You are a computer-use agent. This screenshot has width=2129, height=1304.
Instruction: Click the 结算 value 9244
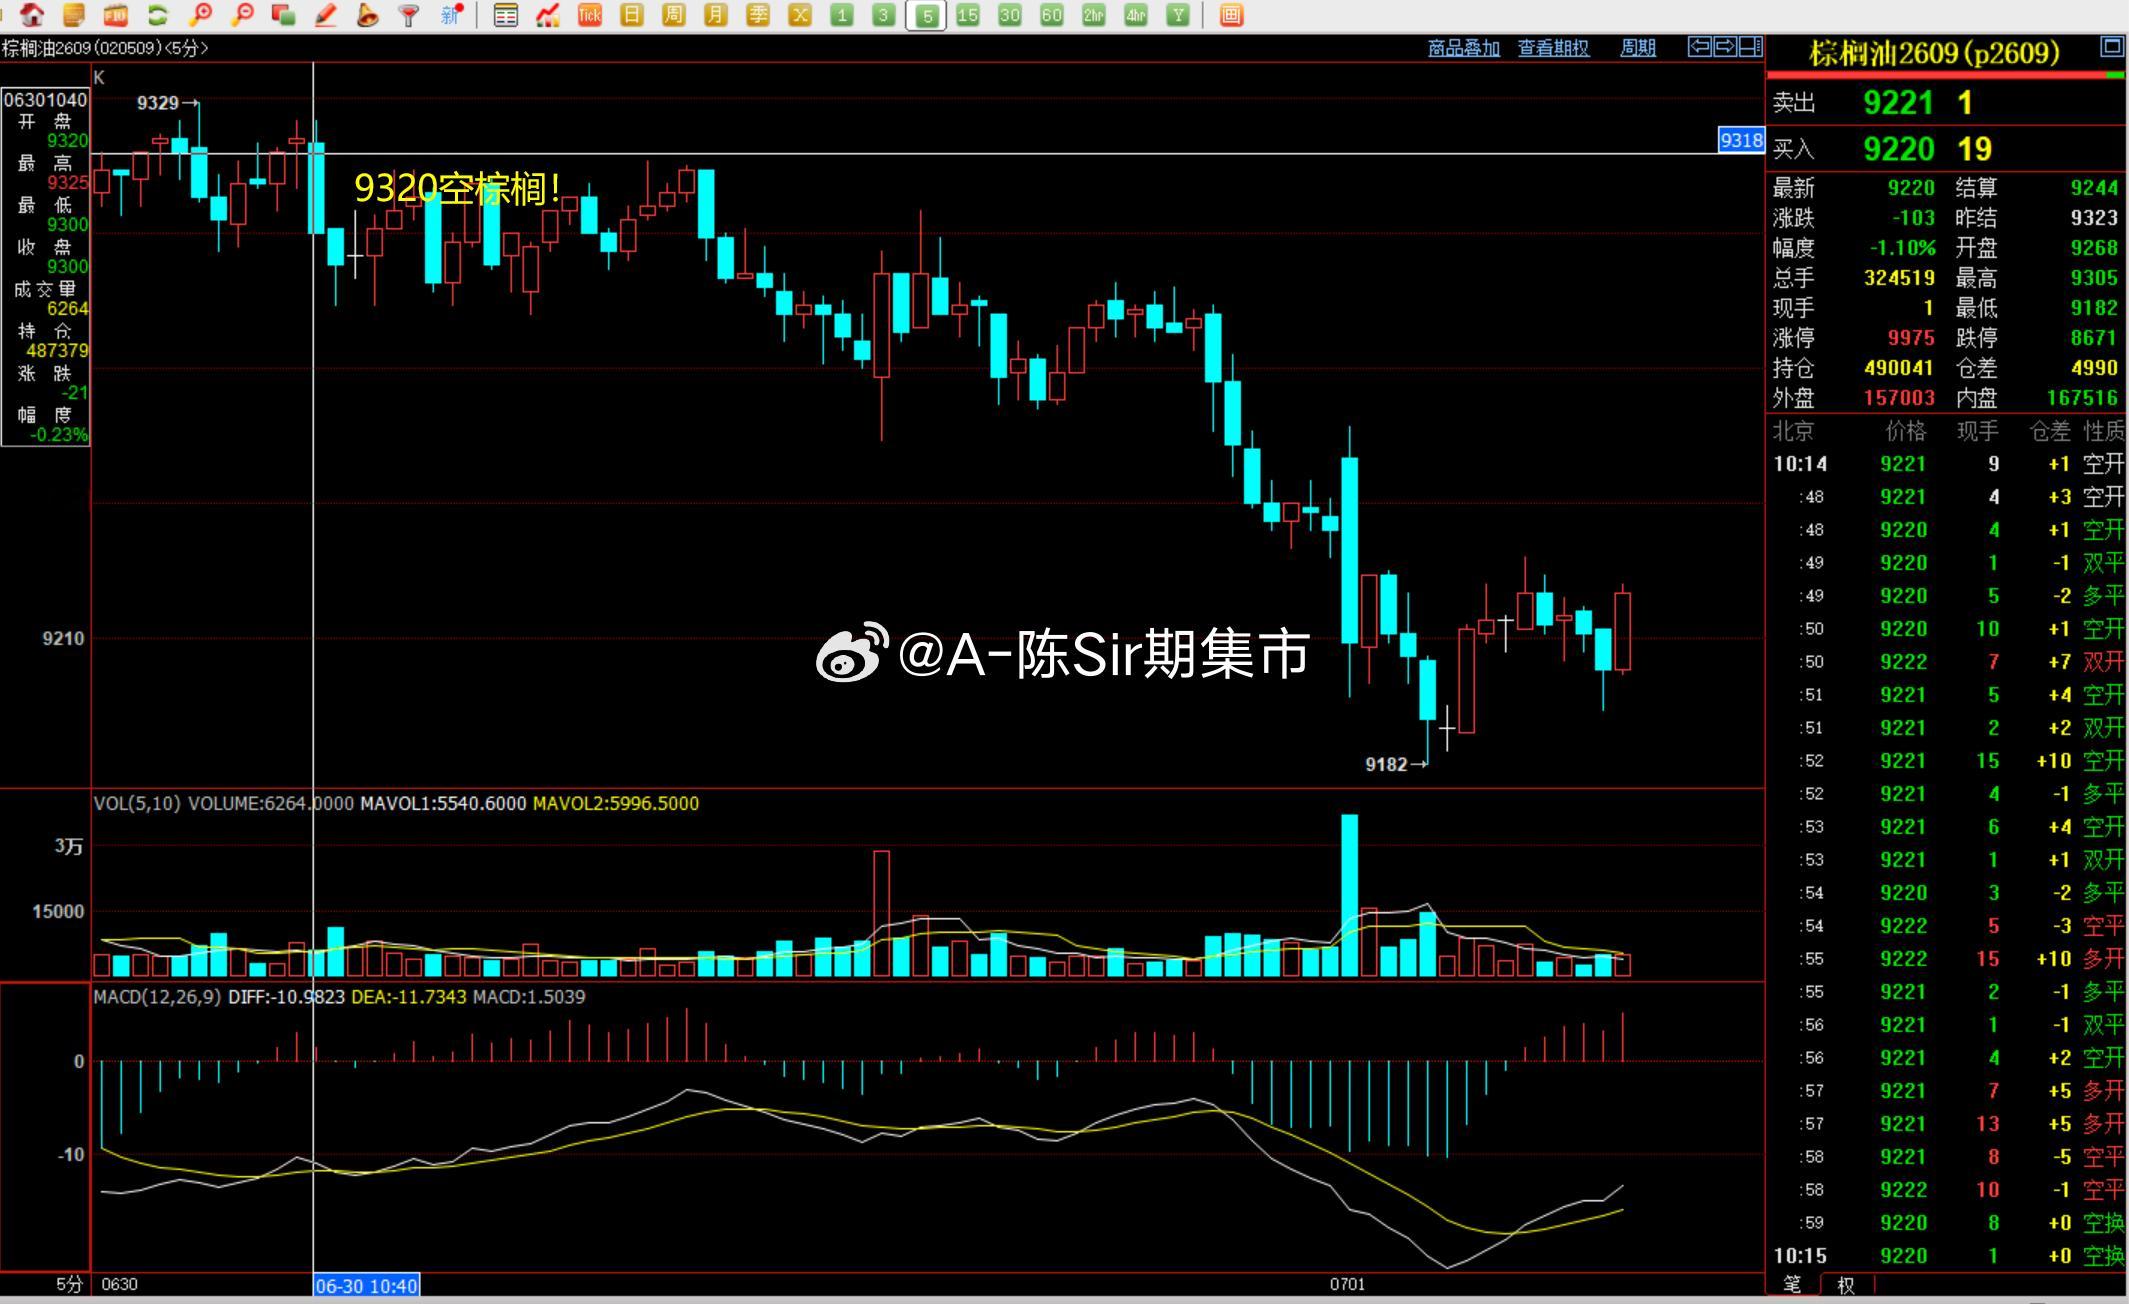click(2094, 188)
